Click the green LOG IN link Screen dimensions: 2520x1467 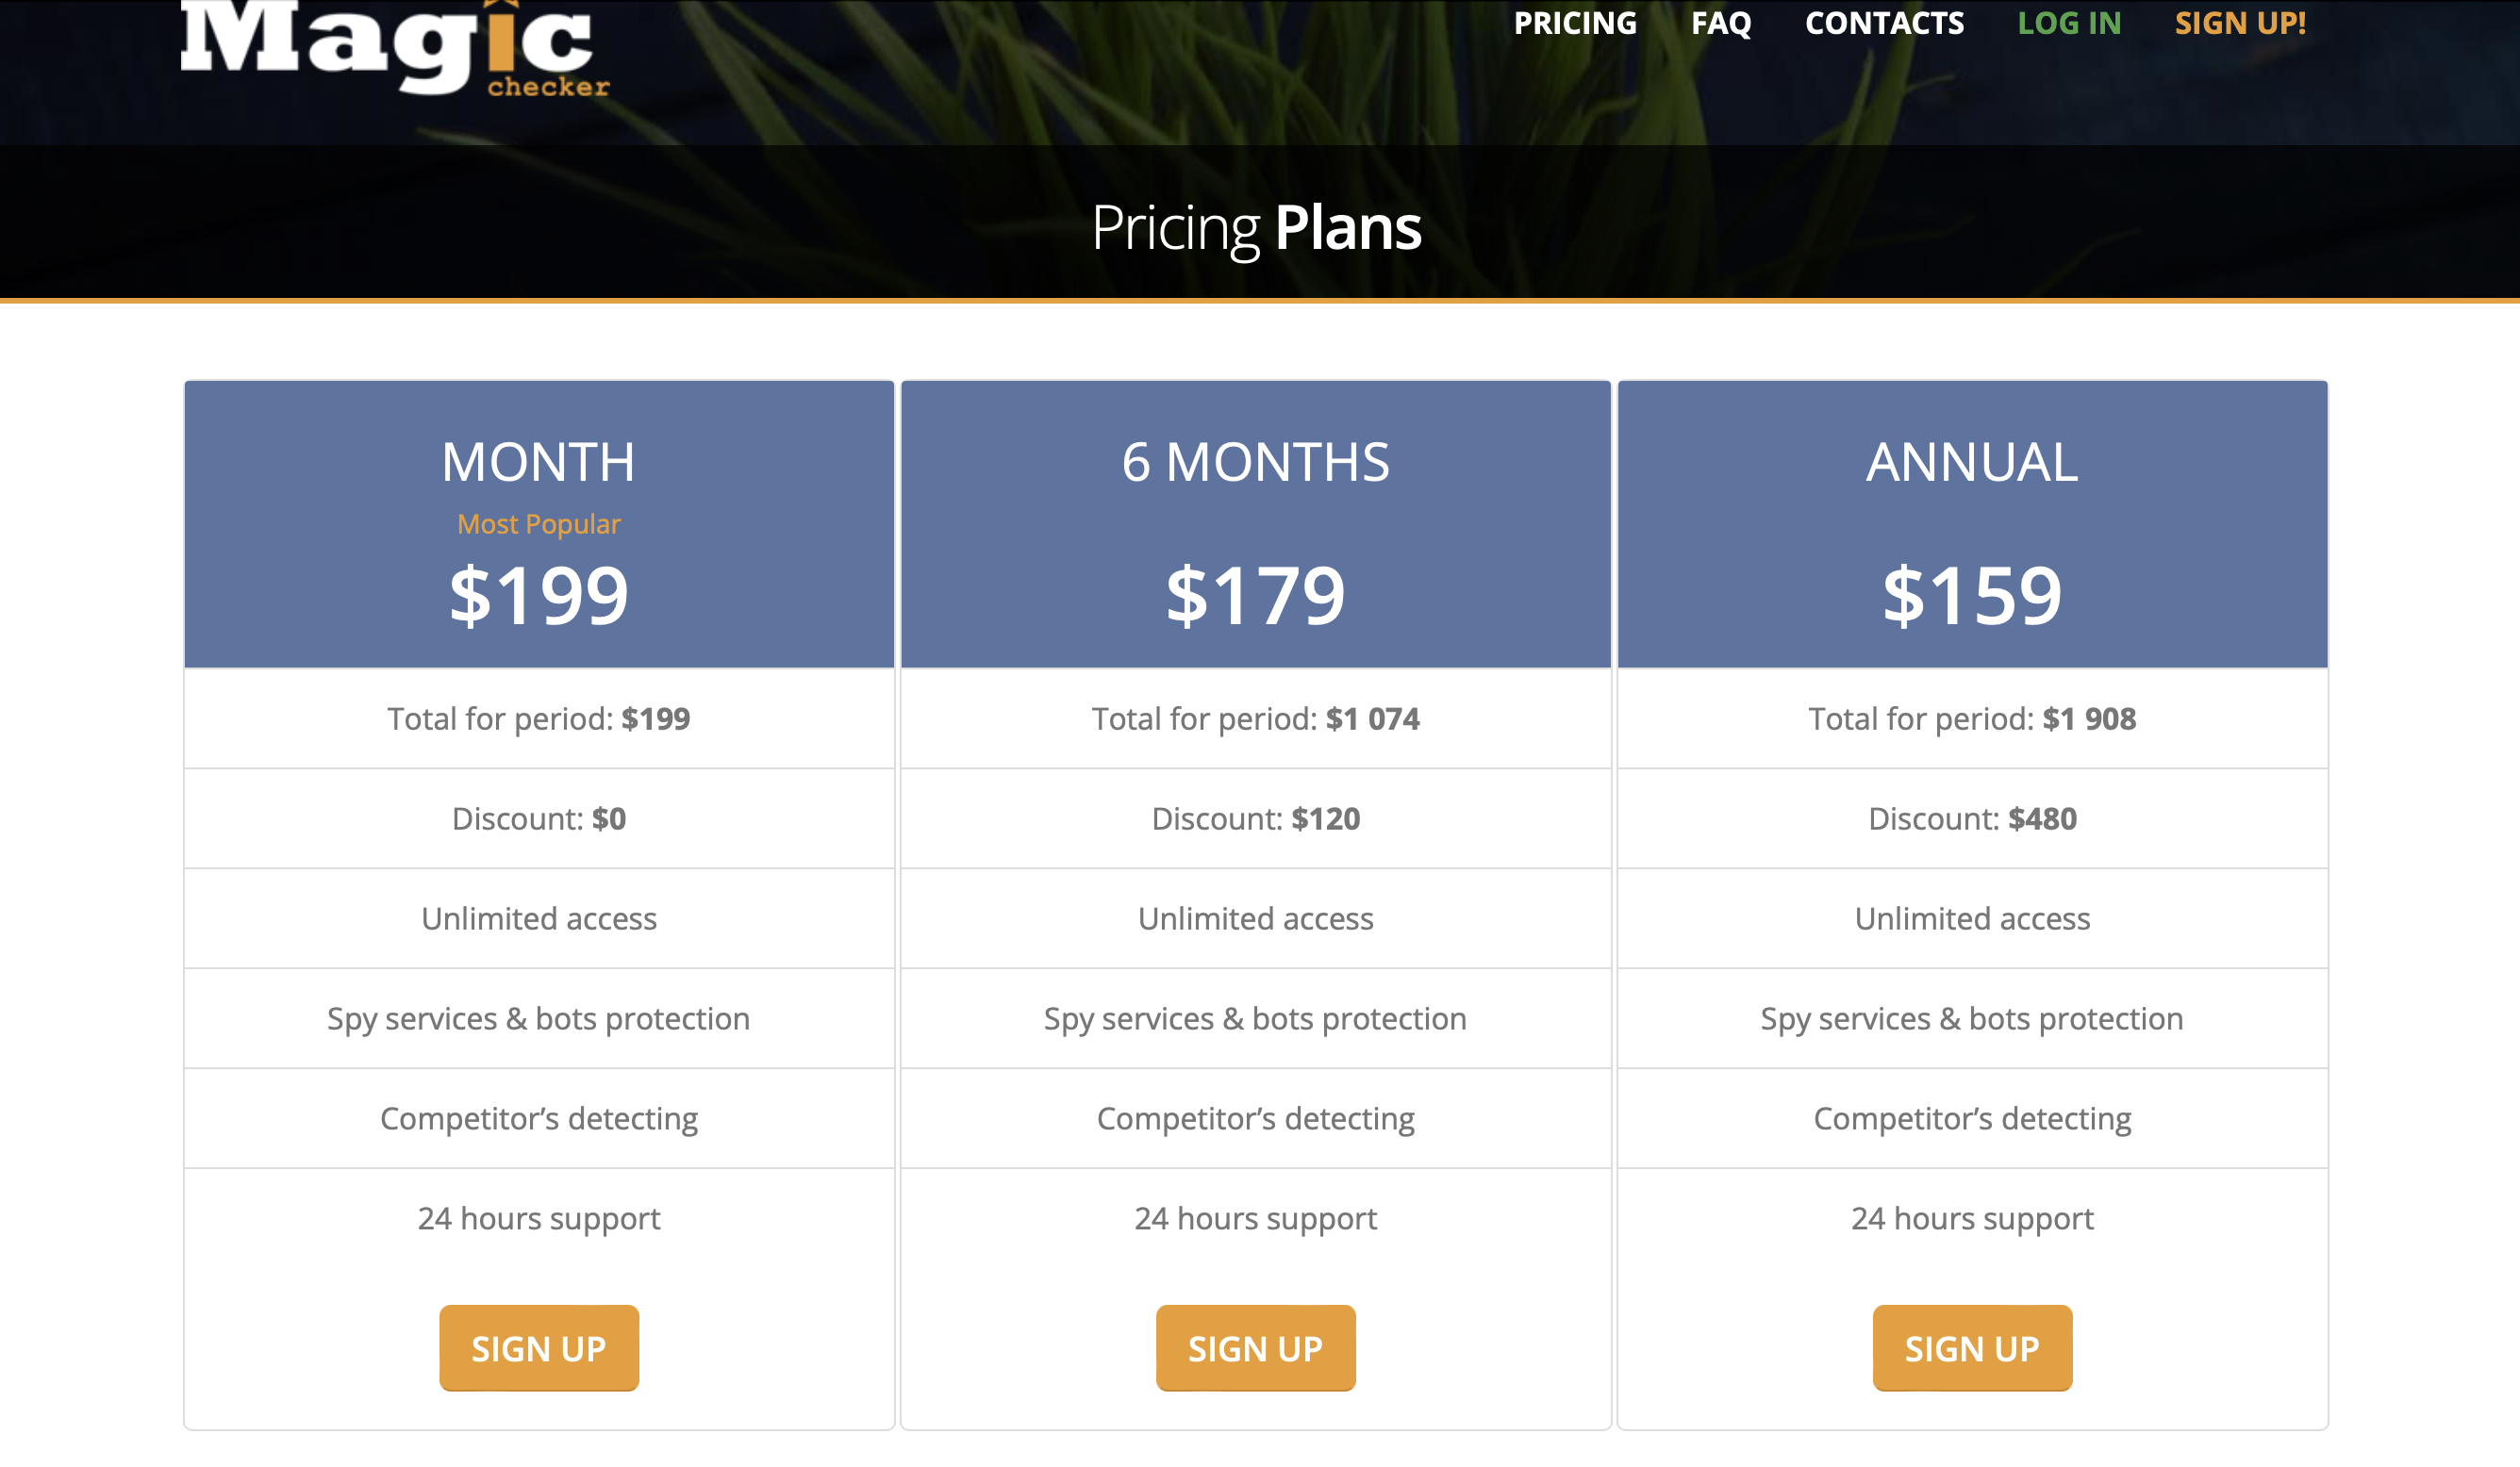click(x=2069, y=23)
